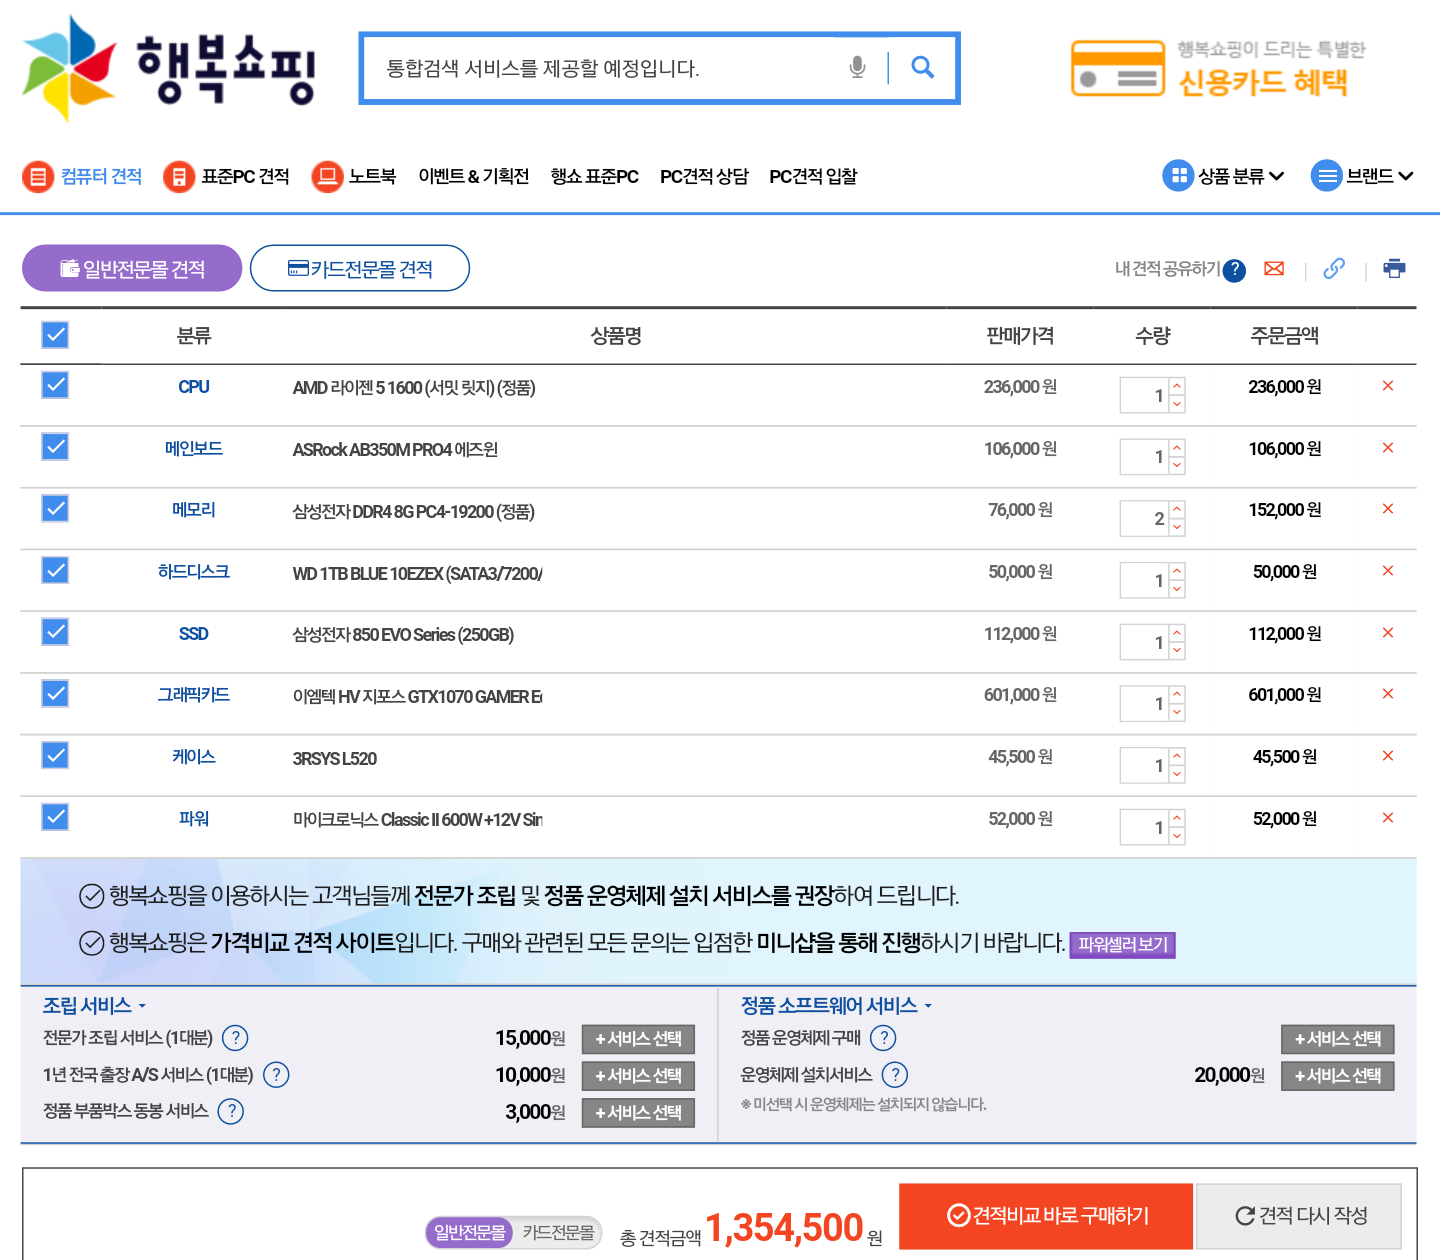The width and height of the screenshot is (1440, 1260).
Task: Toggle the select-all checkbox in header
Action: [55, 335]
